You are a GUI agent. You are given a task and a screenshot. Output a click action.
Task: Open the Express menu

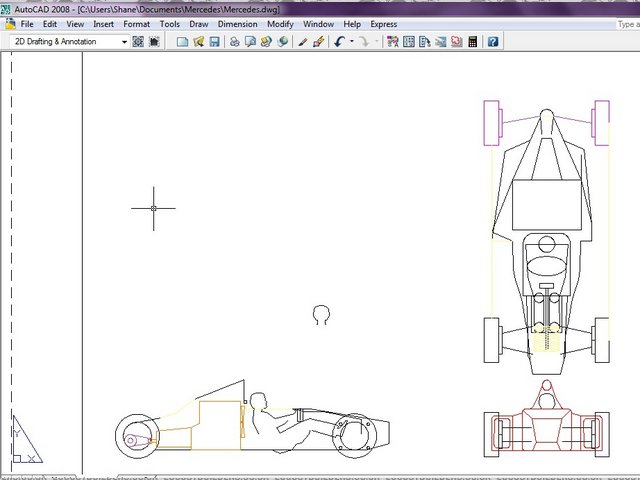pos(383,23)
